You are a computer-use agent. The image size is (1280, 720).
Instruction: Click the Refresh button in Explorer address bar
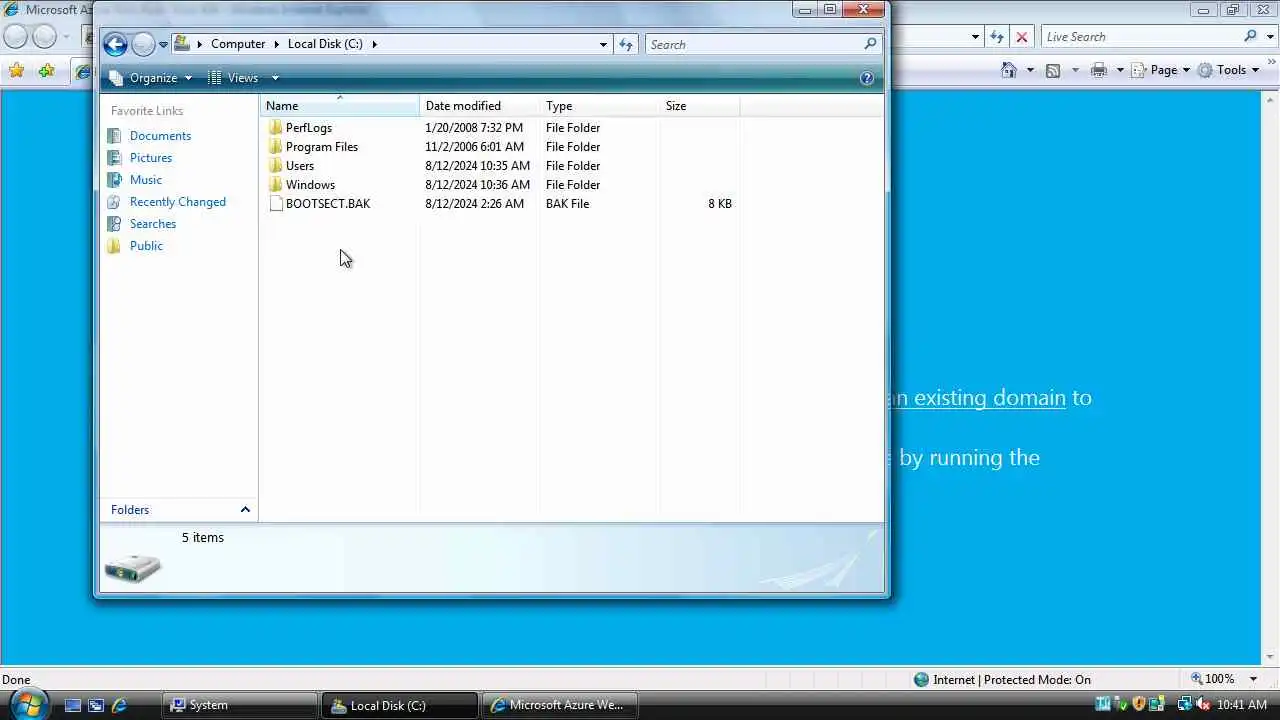(x=626, y=44)
